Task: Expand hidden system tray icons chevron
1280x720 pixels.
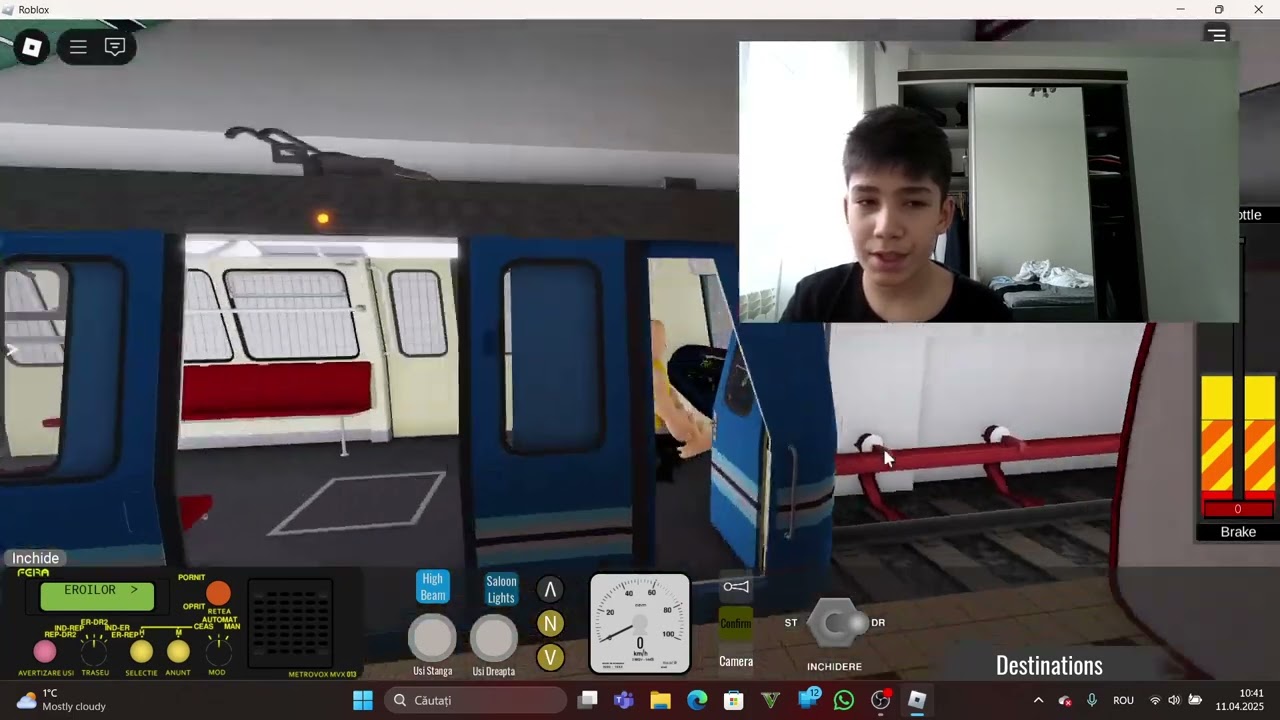Action: click(x=1038, y=700)
